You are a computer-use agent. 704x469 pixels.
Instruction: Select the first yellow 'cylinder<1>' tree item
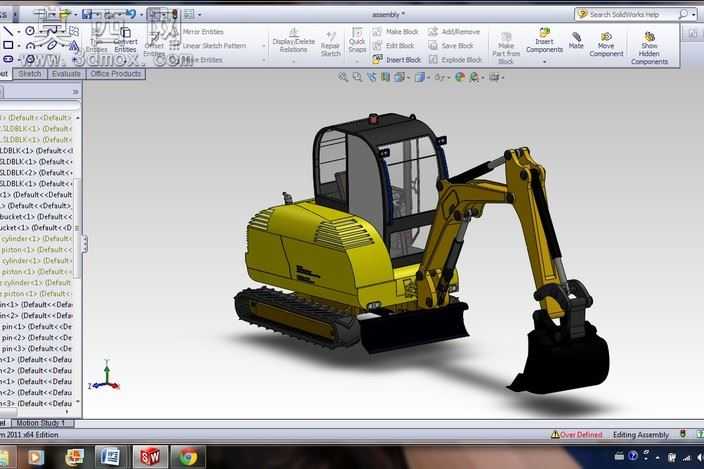coord(36,239)
